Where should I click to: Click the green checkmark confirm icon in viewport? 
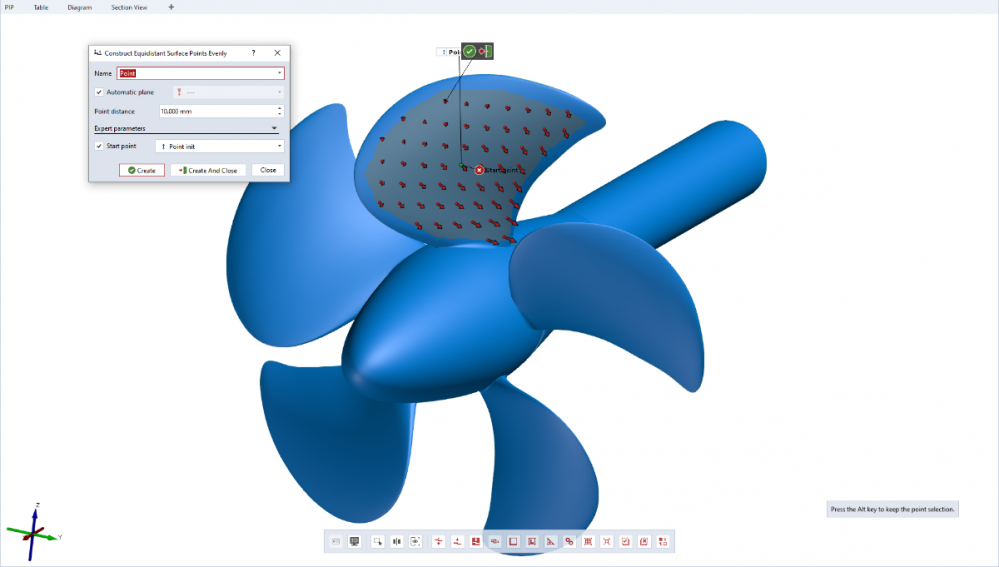click(470, 52)
